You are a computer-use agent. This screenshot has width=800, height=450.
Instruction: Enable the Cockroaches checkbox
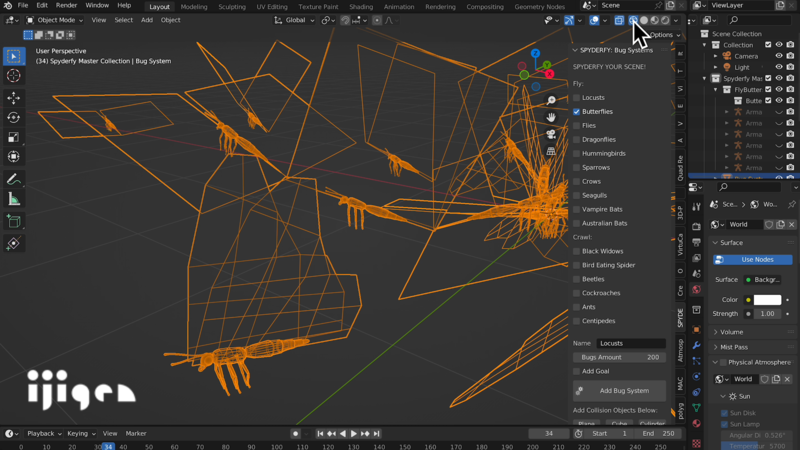coord(577,293)
